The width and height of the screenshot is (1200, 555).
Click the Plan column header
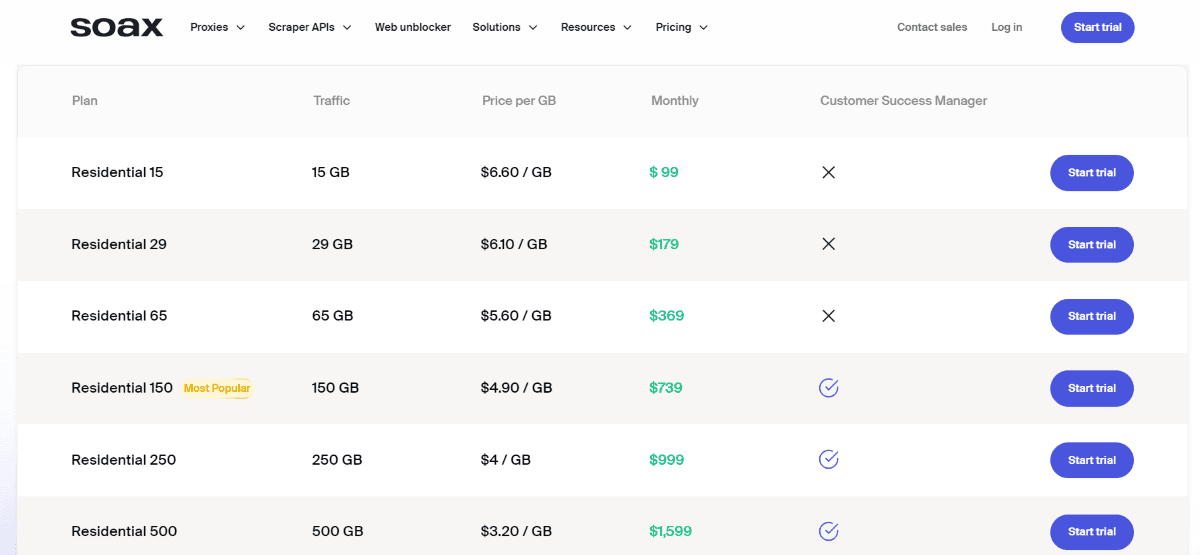tap(85, 101)
